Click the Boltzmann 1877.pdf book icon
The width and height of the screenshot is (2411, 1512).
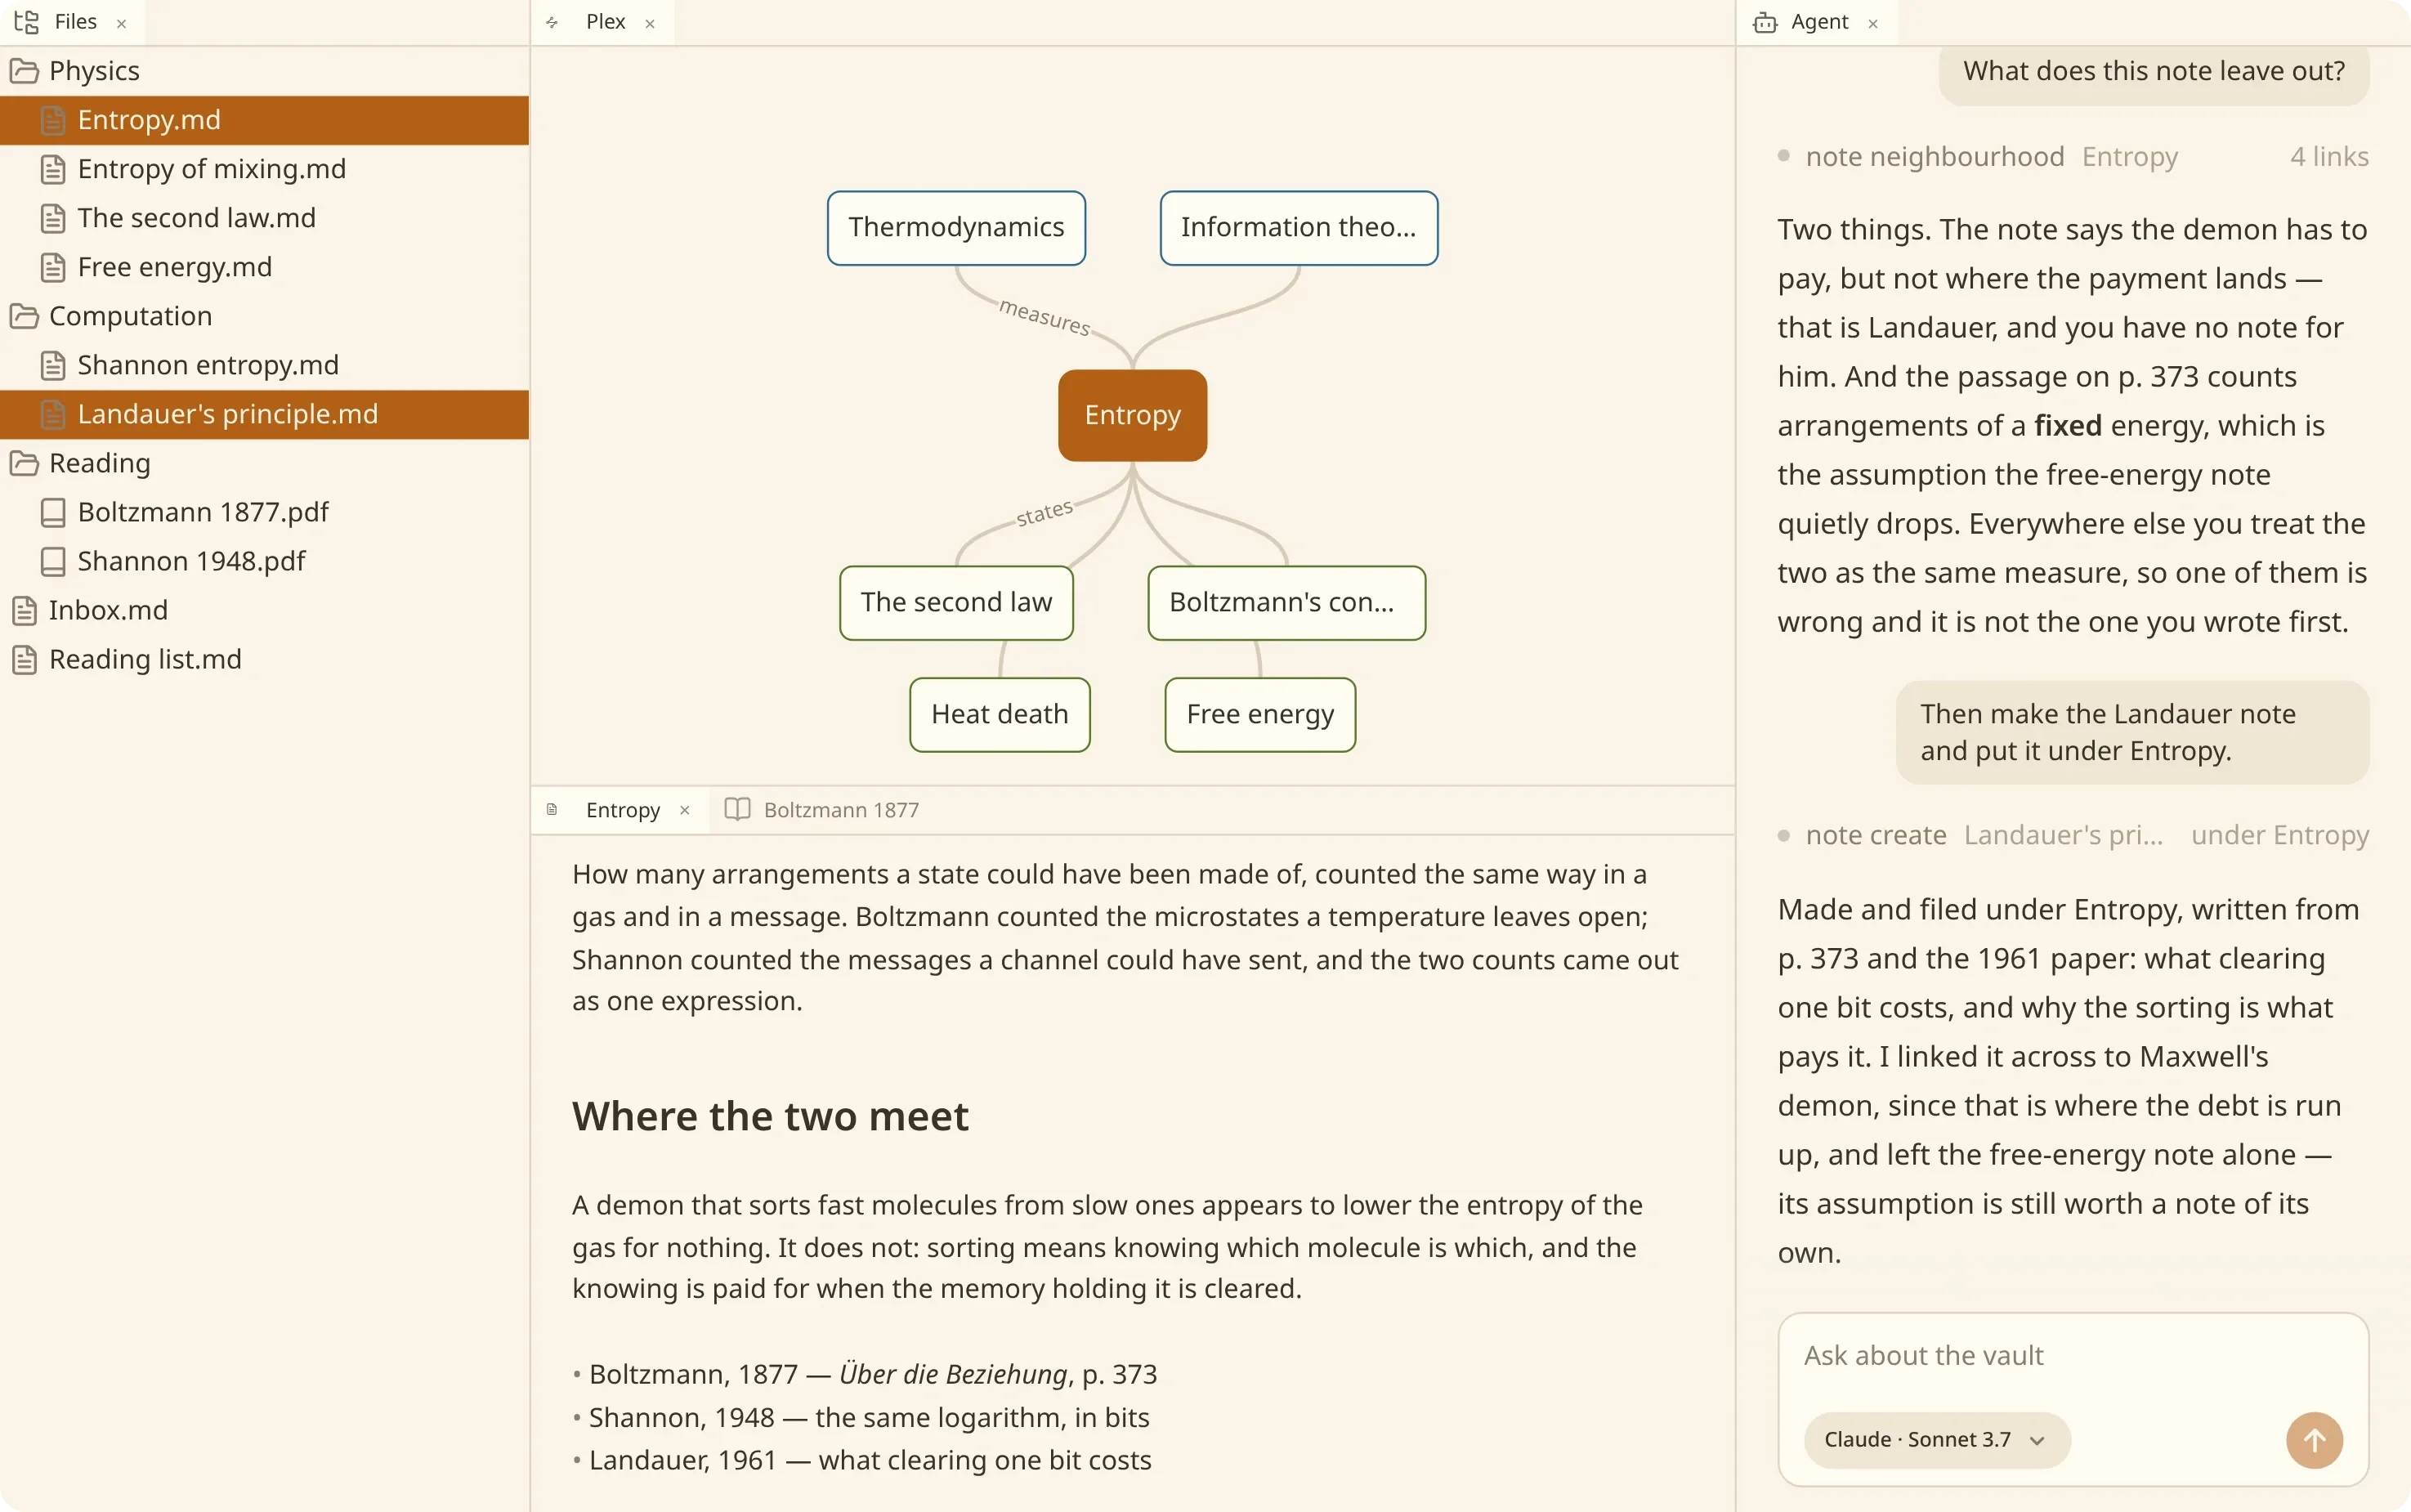53,512
